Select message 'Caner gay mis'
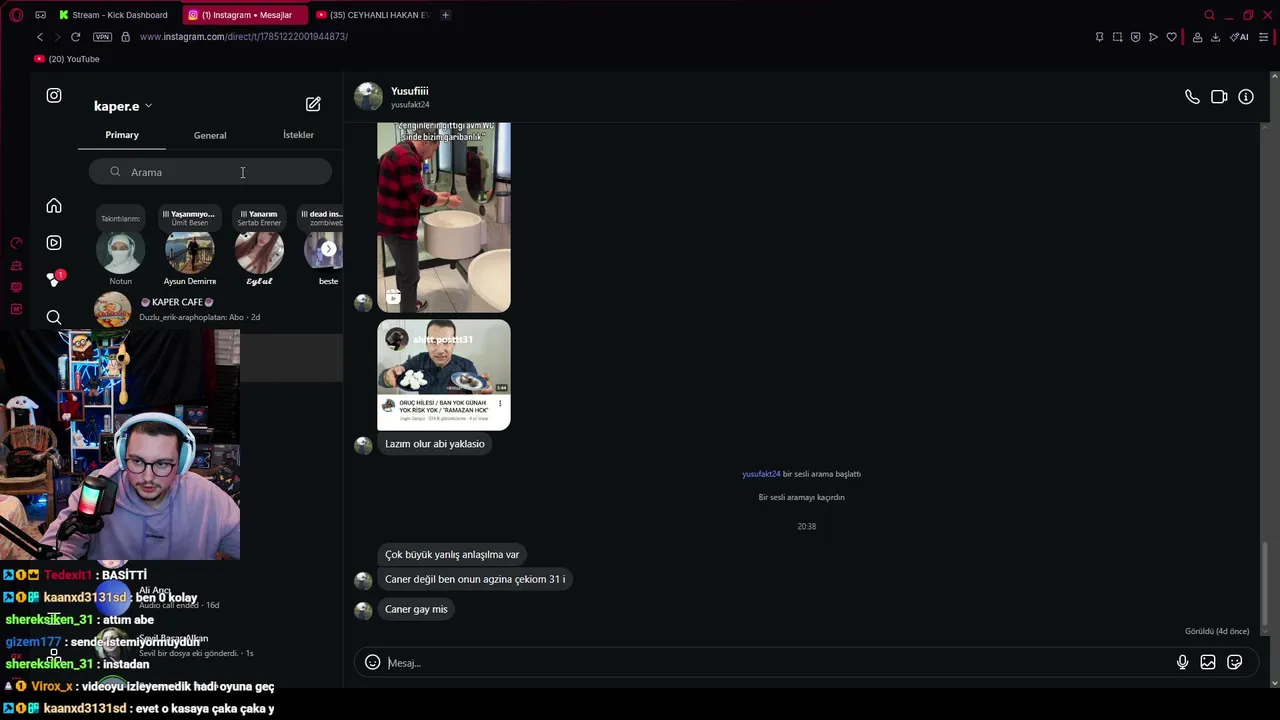The width and height of the screenshot is (1280, 720). (x=416, y=609)
